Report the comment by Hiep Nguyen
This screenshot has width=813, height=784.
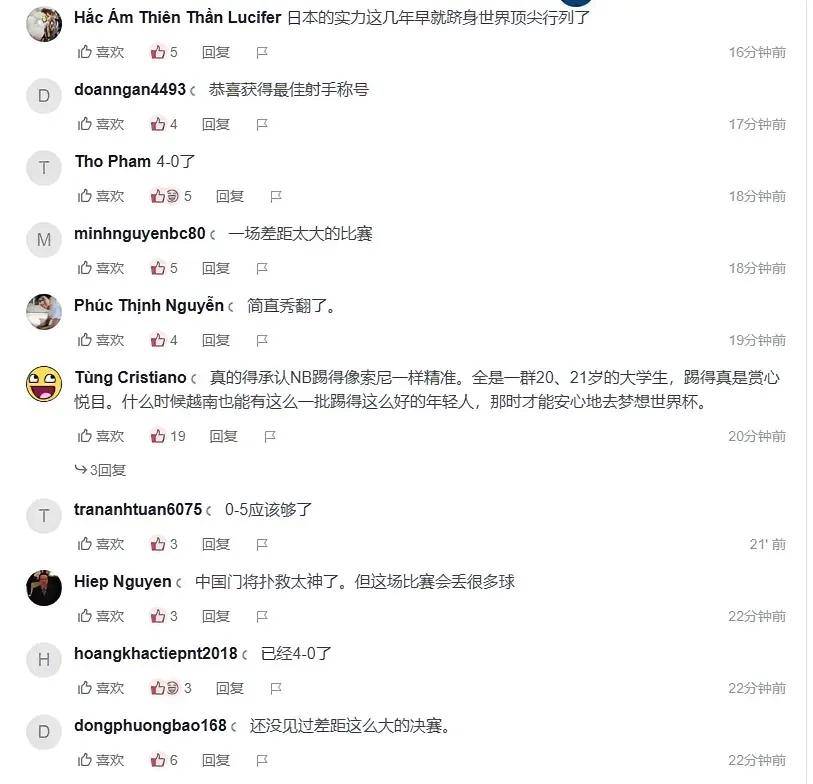(262, 617)
